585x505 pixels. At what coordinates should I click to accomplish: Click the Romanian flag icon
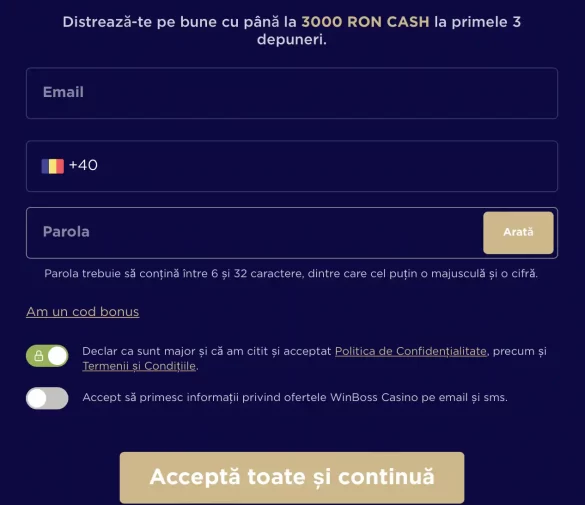click(x=53, y=166)
